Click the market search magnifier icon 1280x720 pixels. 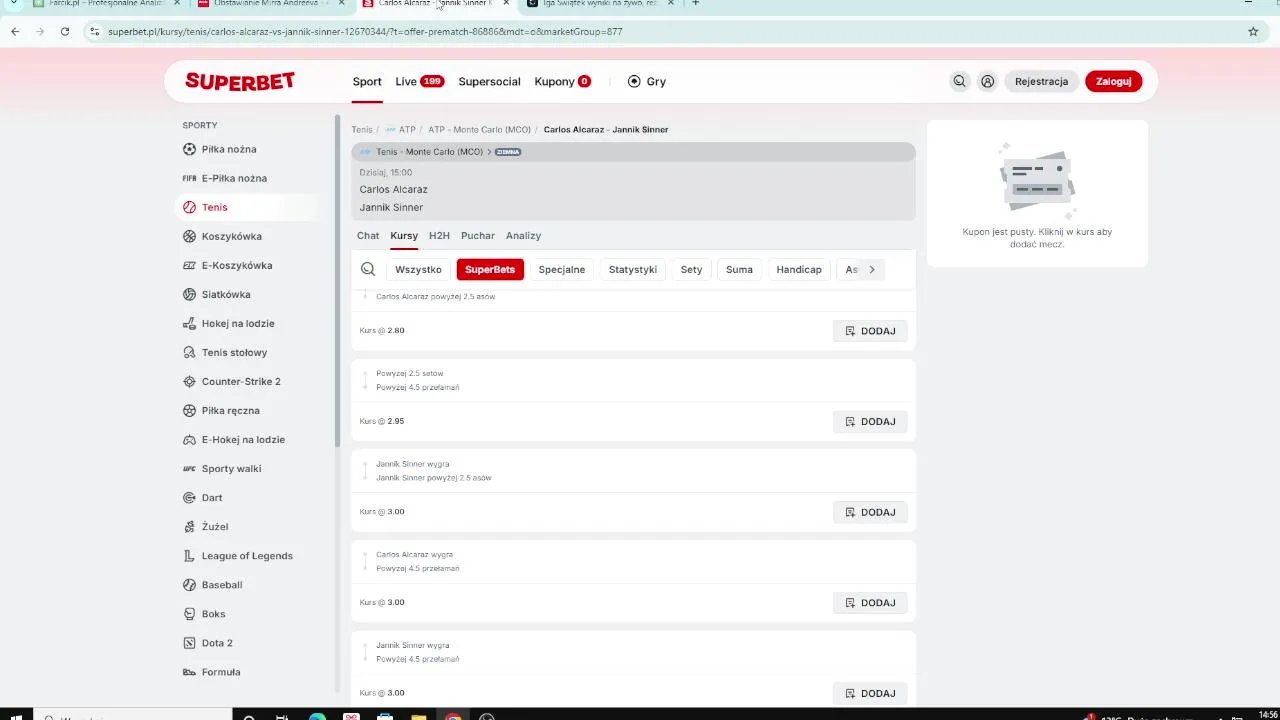[368, 269]
